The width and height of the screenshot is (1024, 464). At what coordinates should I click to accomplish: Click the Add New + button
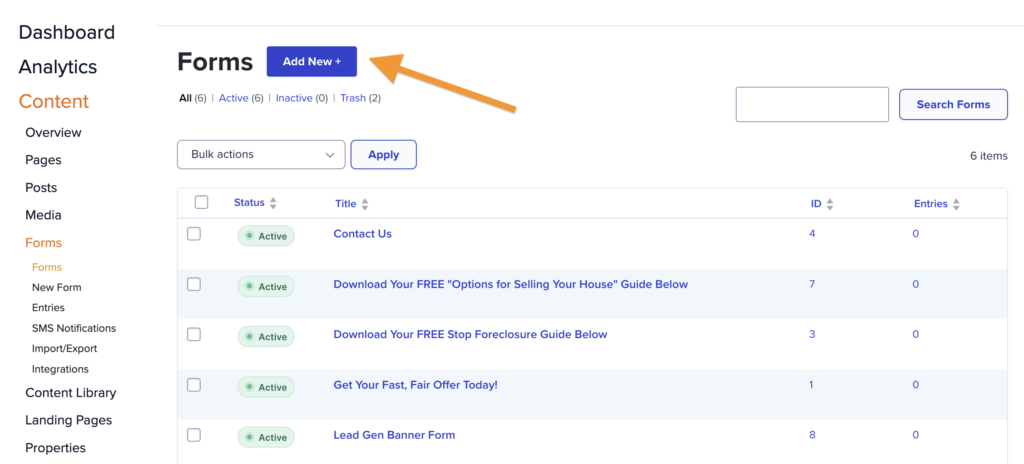coord(312,61)
